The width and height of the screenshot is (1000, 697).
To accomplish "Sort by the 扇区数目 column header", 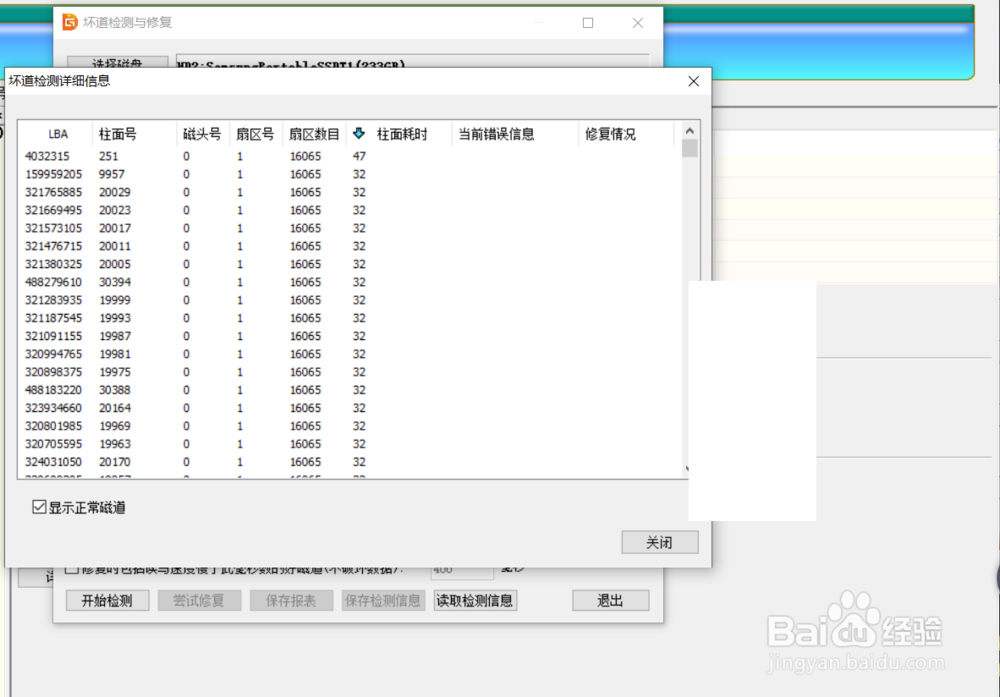I will pyautogui.click(x=314, y=134).
